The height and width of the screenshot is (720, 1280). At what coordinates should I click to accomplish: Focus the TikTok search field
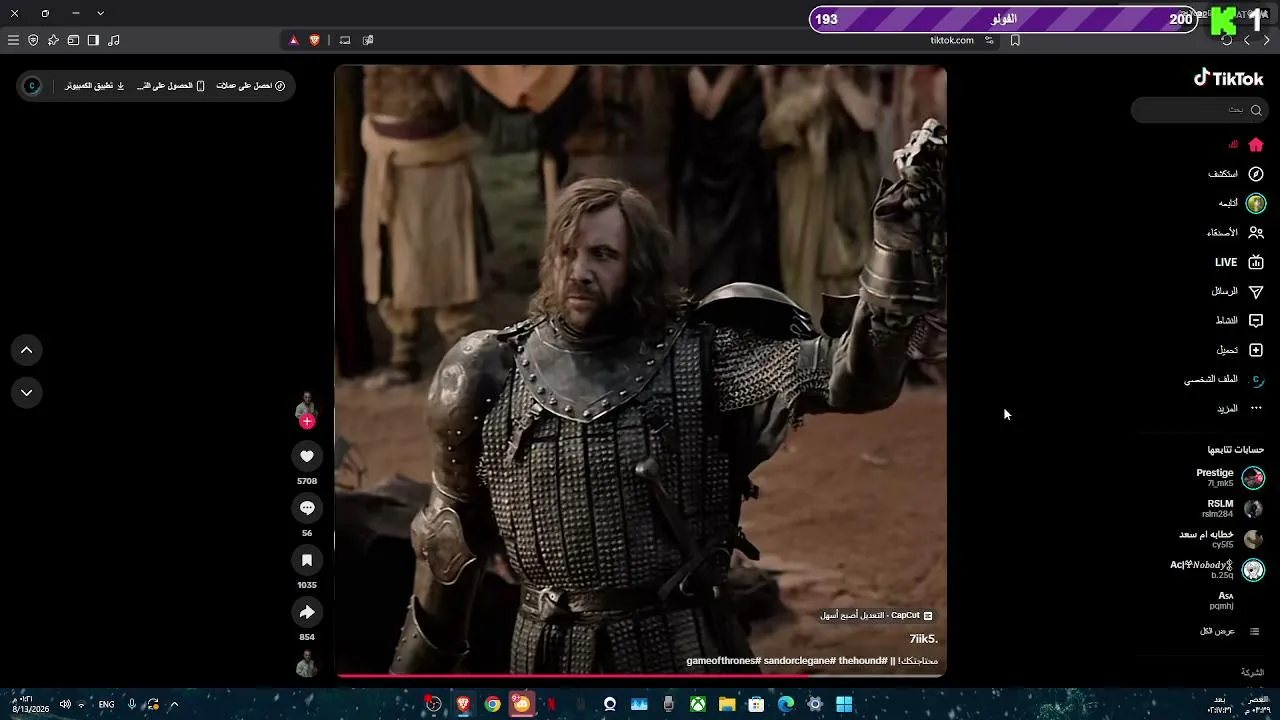tap(1200, 110)
